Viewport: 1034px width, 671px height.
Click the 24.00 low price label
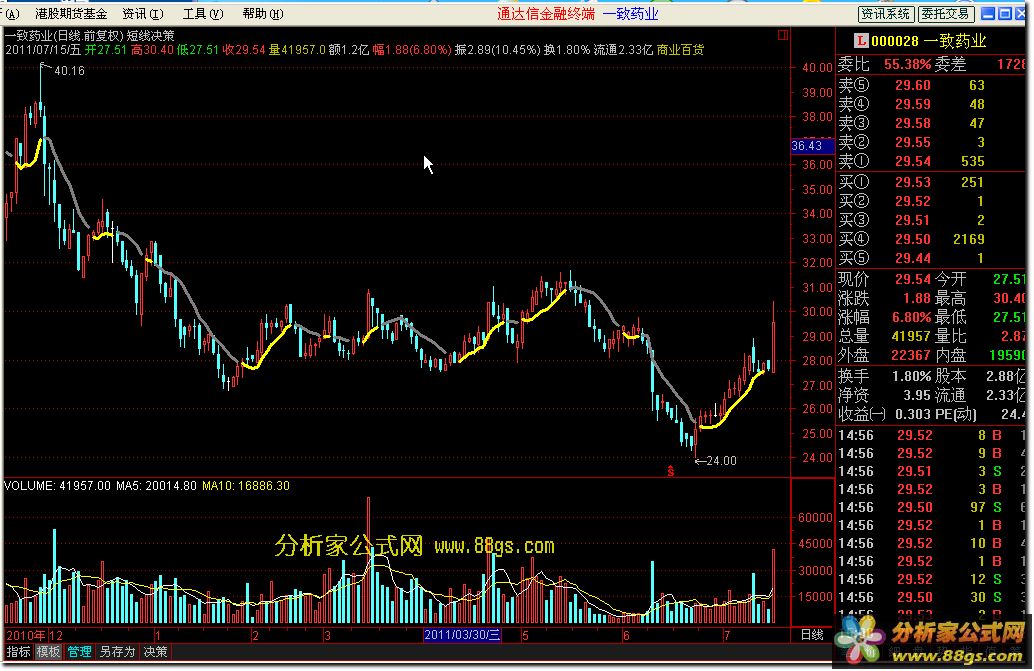pyautogui.click(x=721, y=461)
